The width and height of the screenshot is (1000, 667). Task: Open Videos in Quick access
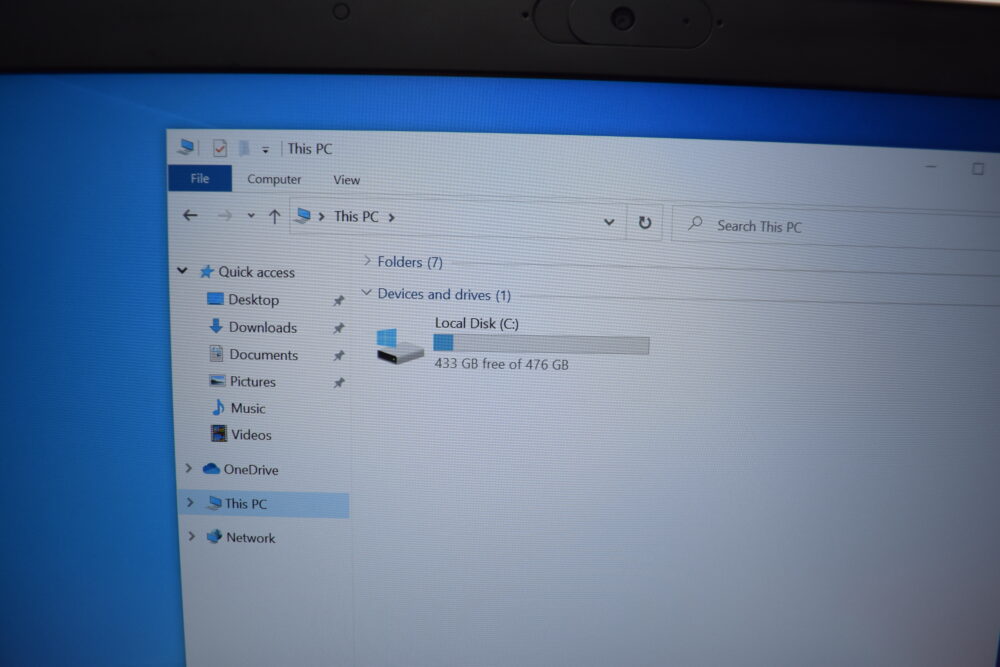click(251, 436)
